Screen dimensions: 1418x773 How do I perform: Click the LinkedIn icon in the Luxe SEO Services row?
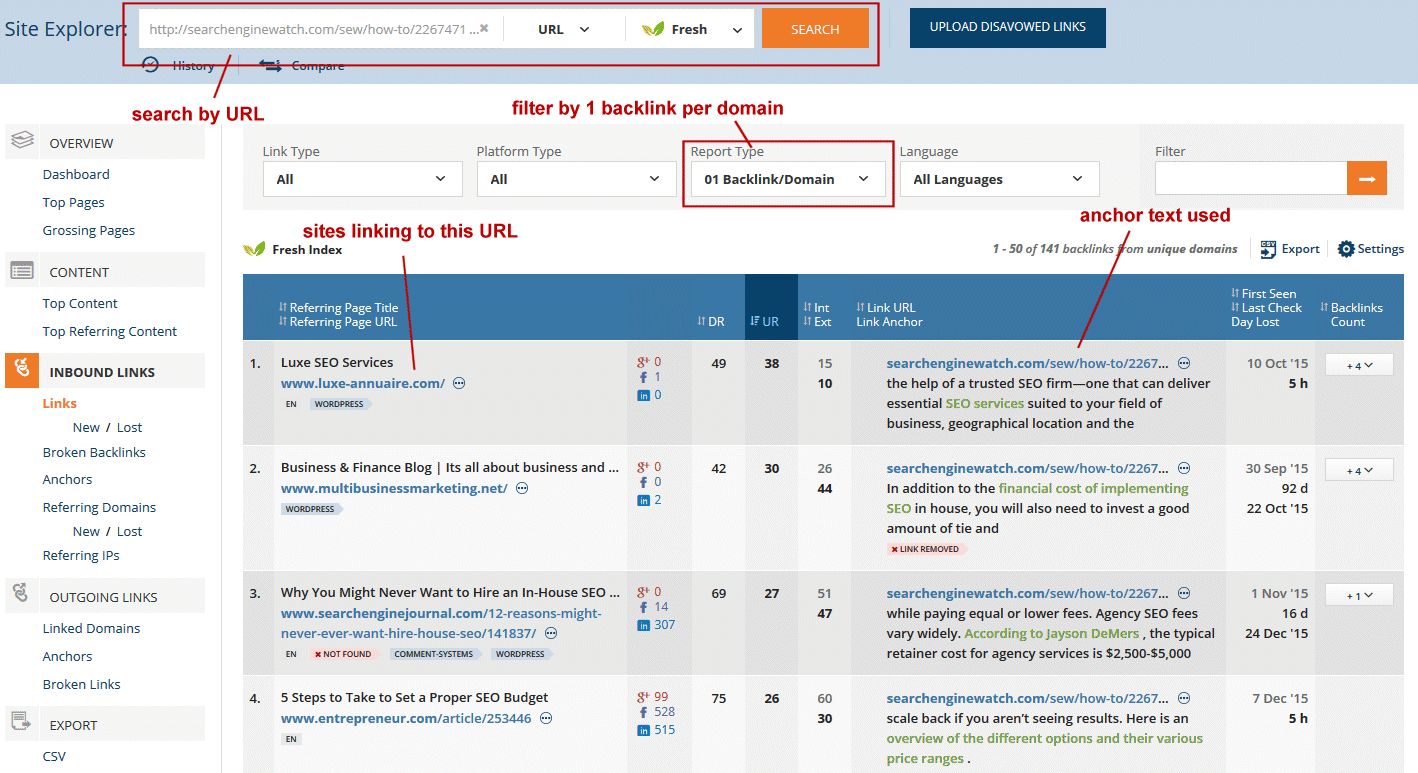643,395
